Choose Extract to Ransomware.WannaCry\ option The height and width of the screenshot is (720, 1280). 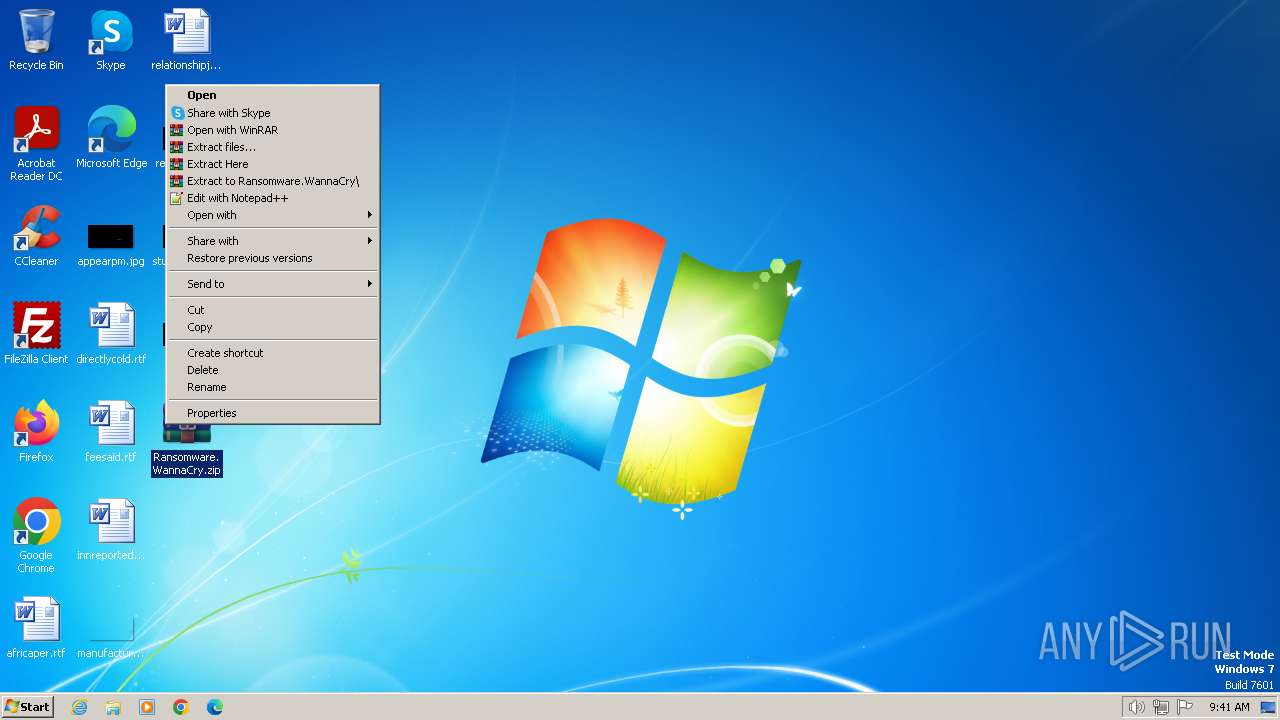coord(273,181)
